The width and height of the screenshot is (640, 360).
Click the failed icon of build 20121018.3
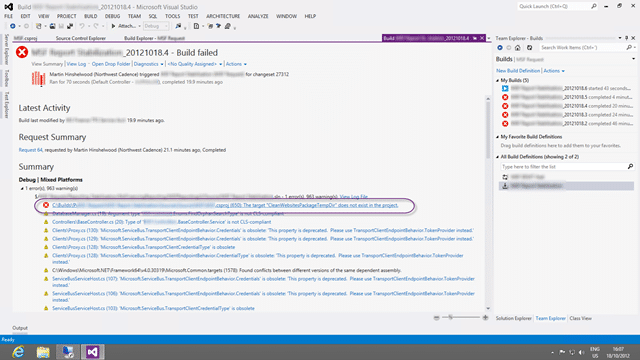(x=505, y=115)
